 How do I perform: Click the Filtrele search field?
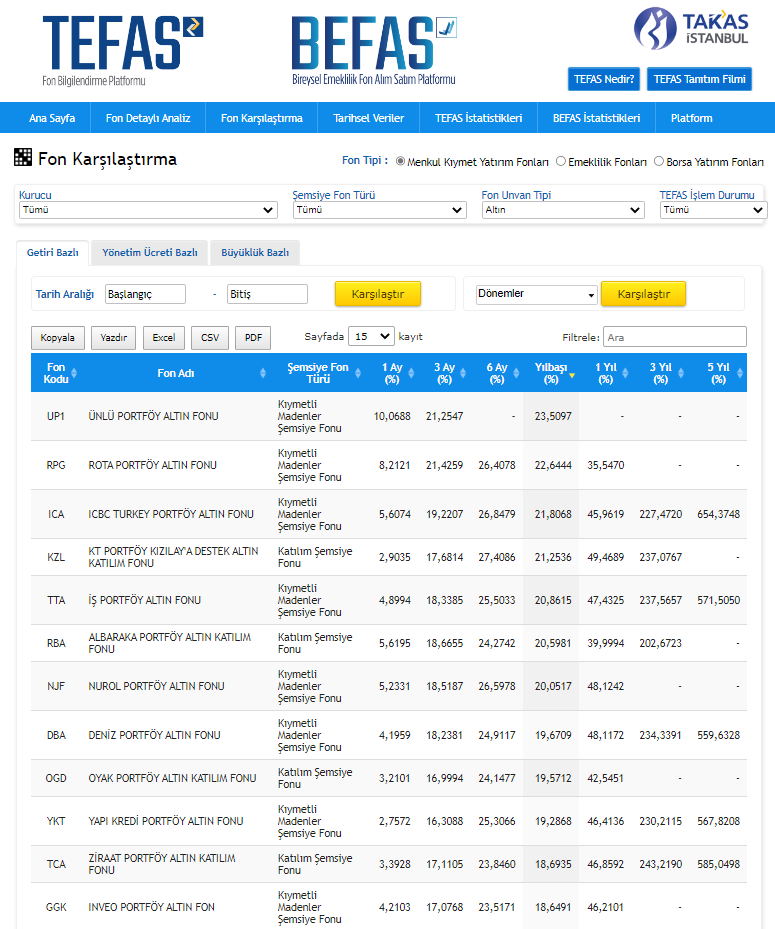675,337
